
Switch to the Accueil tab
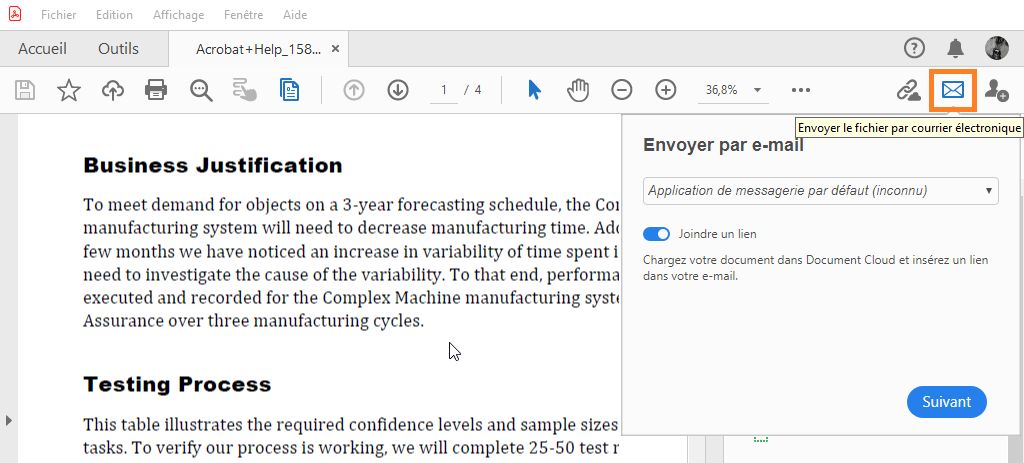point(42,49)
